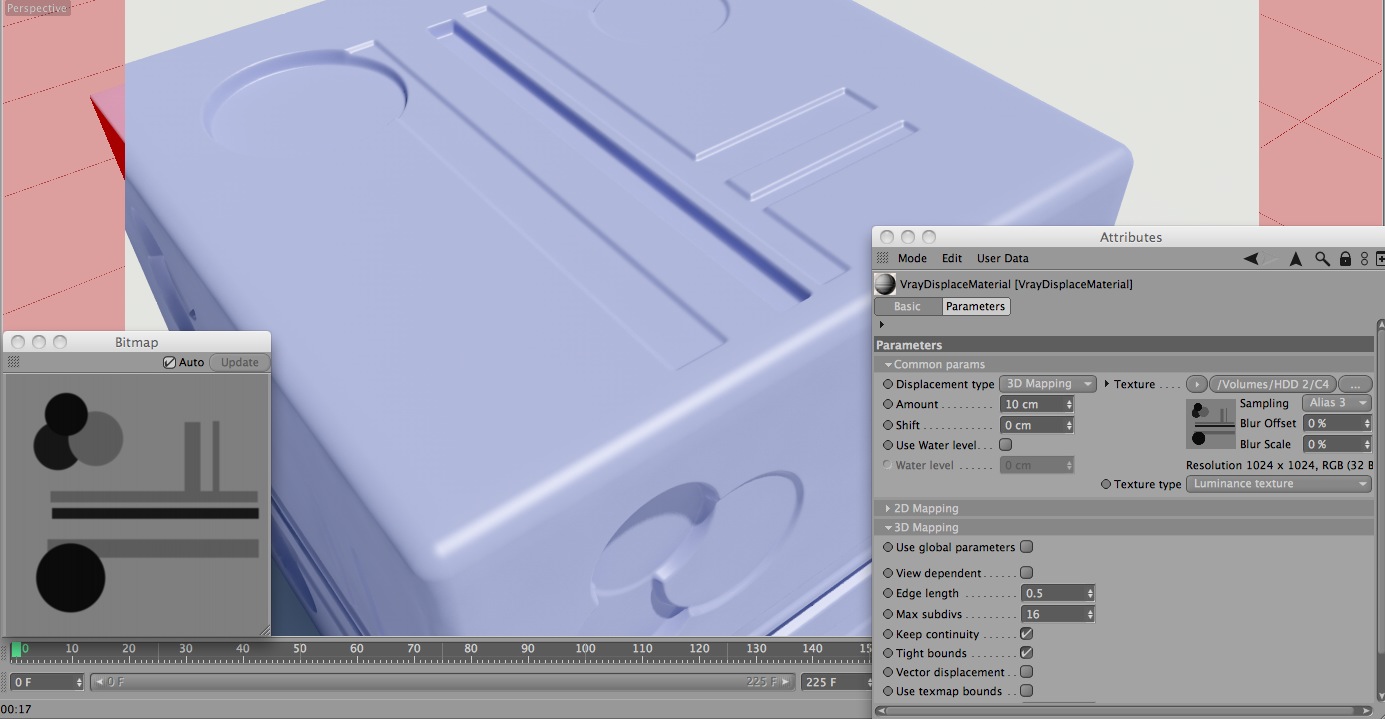Open the User Data menu in Attributes
1385x719 pixels.
[1003, 258]
